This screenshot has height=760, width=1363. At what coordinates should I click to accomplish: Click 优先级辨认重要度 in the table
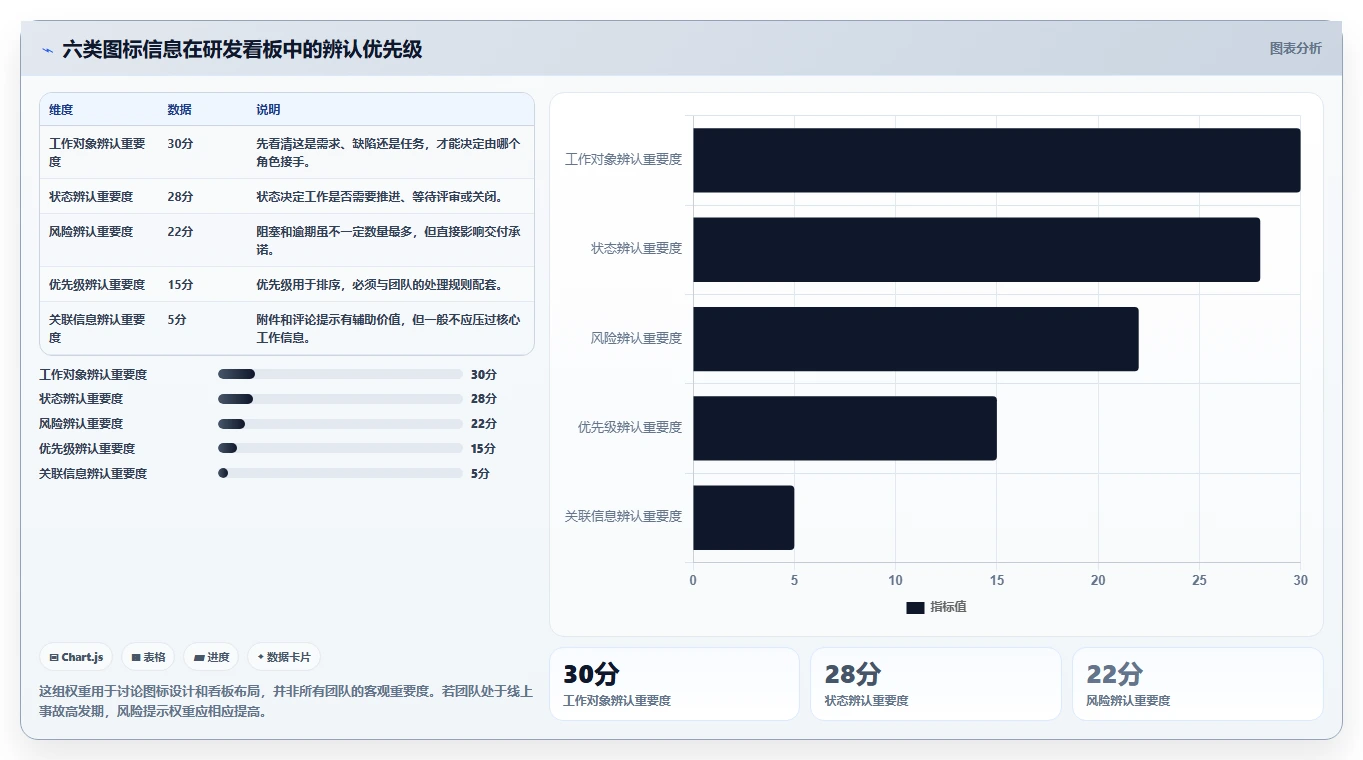pyautogui.click(x=97, y=285)
